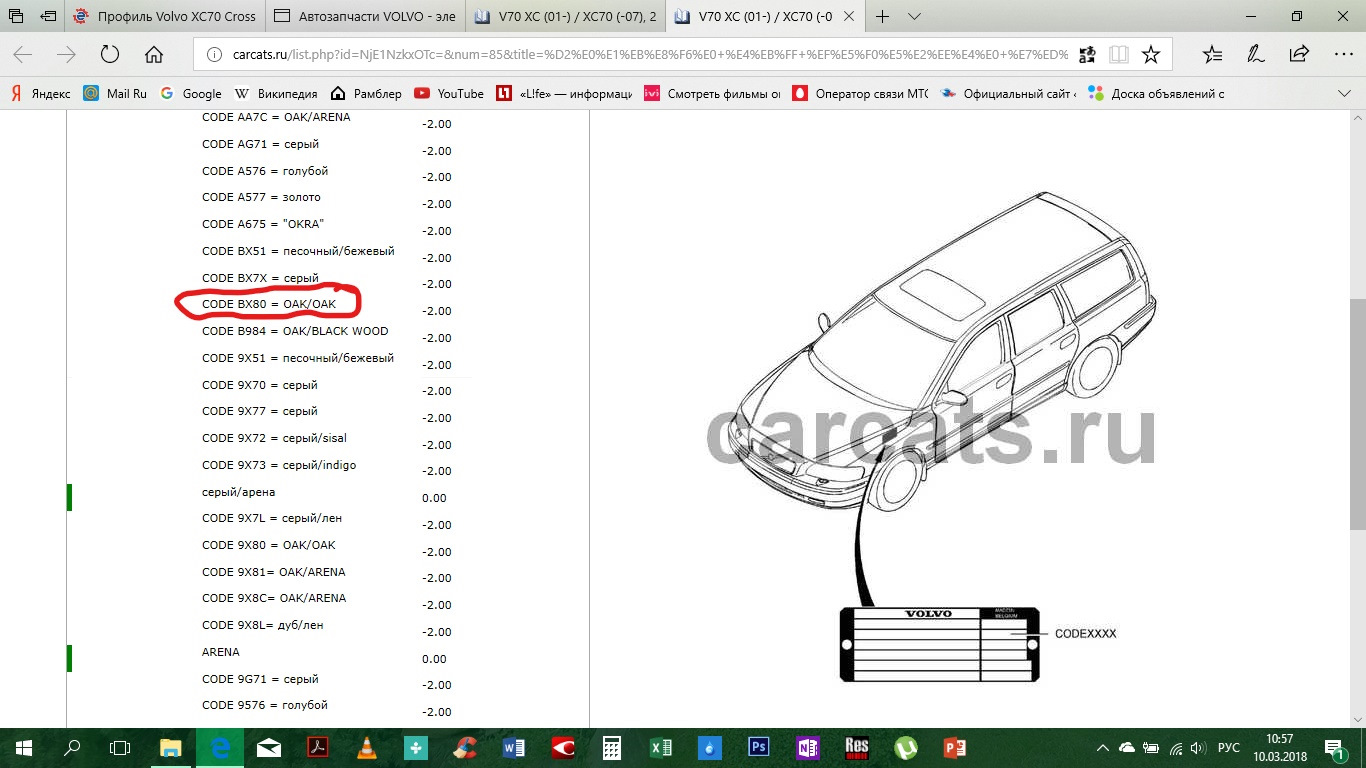Image resolution: width=1366 pixels, height=768 pixels.
Task: Open the Google favorite
Action: tap(191, 93)
